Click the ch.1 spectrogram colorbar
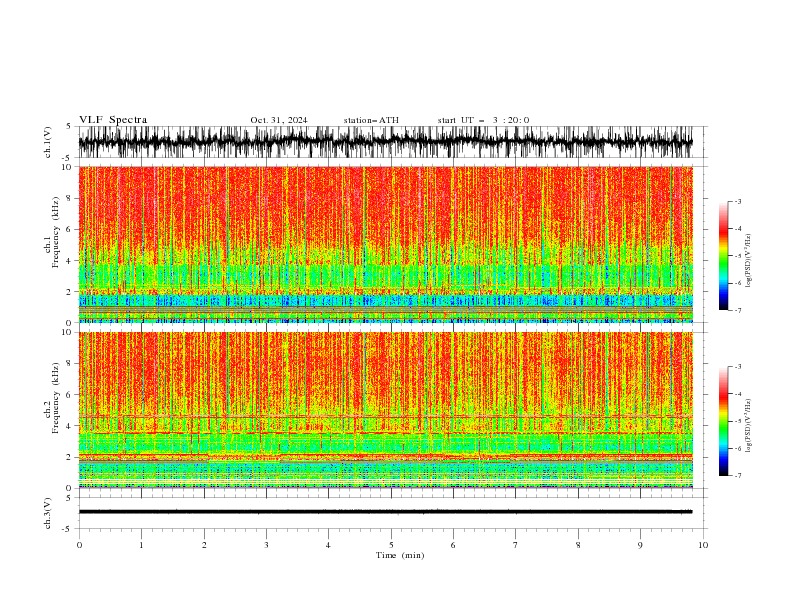This screenshot has height=612, width=792. pos(723,256)
